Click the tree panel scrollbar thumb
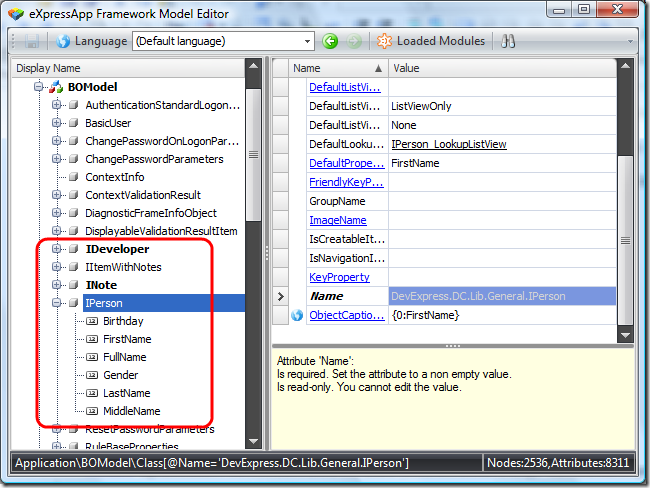Image resolution: width=650 pixels, height=488 pixels. tap(253, 155)
